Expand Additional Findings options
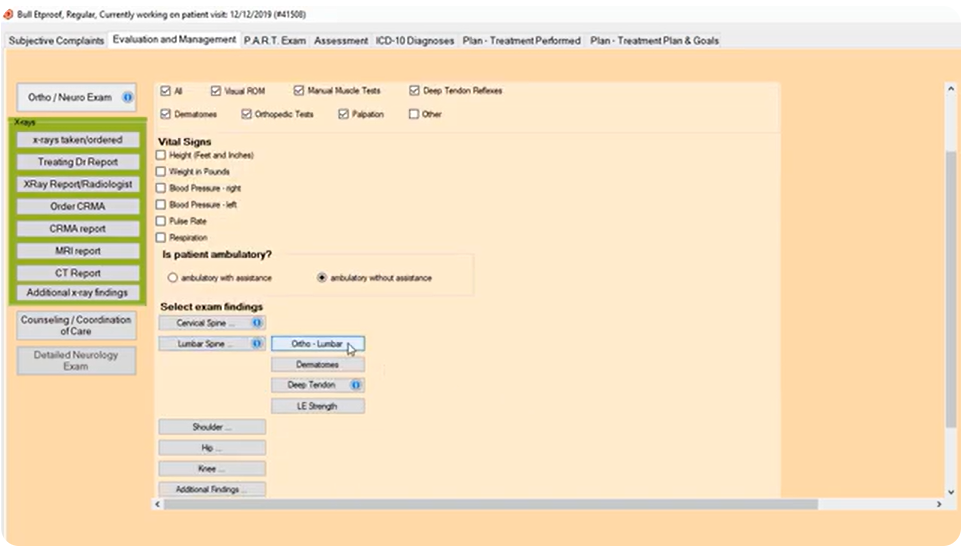This screenshot has height=550, width=966. coord(212,489)
